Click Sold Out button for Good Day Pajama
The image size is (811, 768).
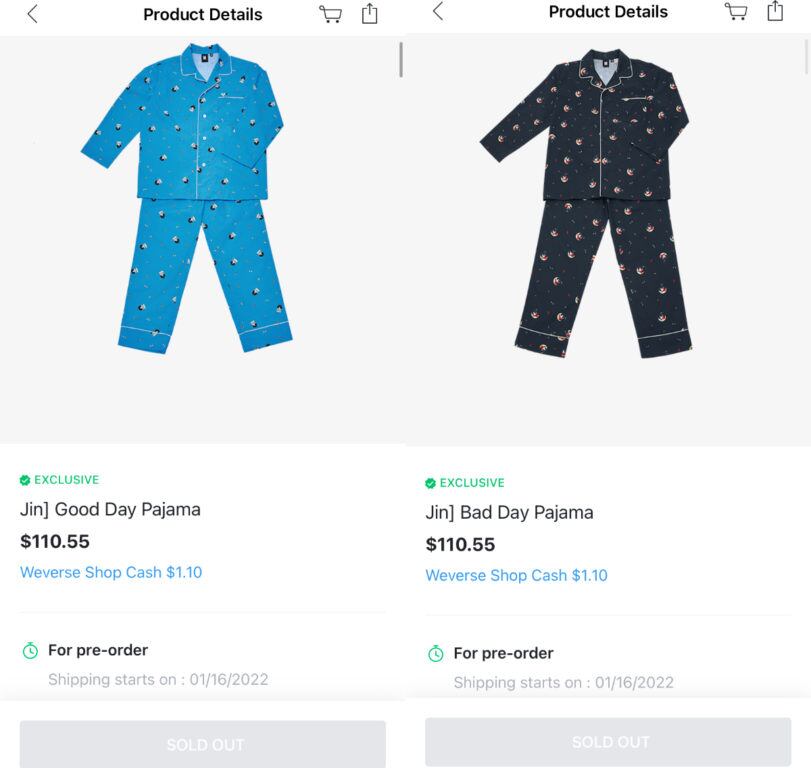pos(203,744)
